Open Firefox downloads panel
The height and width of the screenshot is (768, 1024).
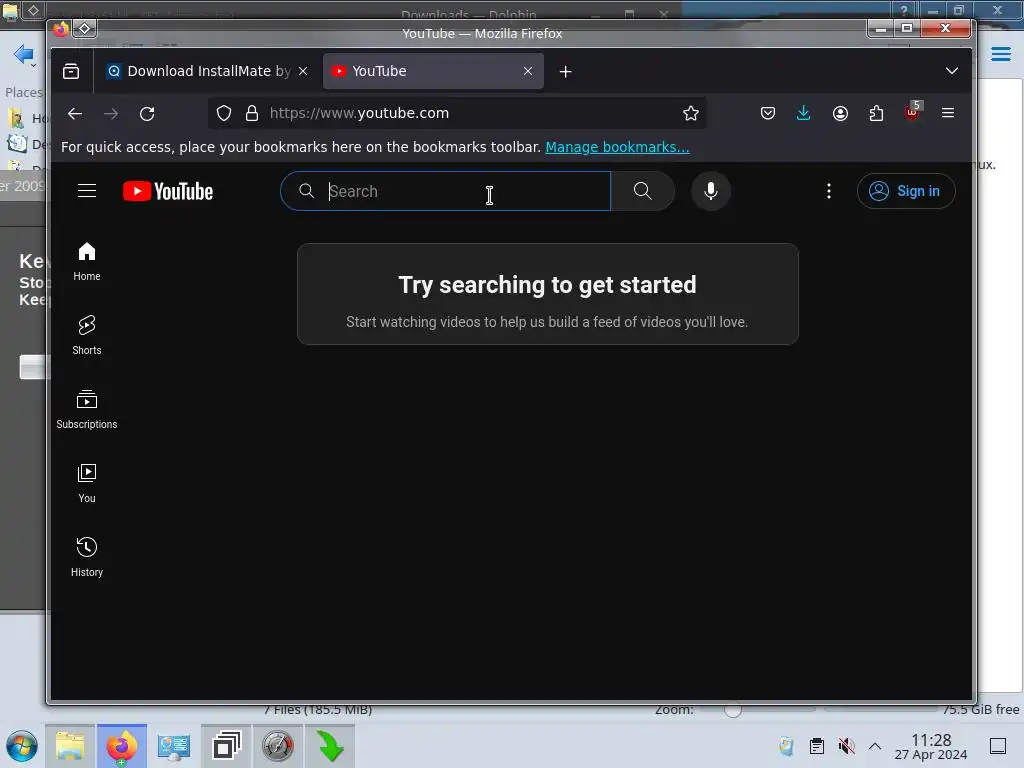(804, 114)
